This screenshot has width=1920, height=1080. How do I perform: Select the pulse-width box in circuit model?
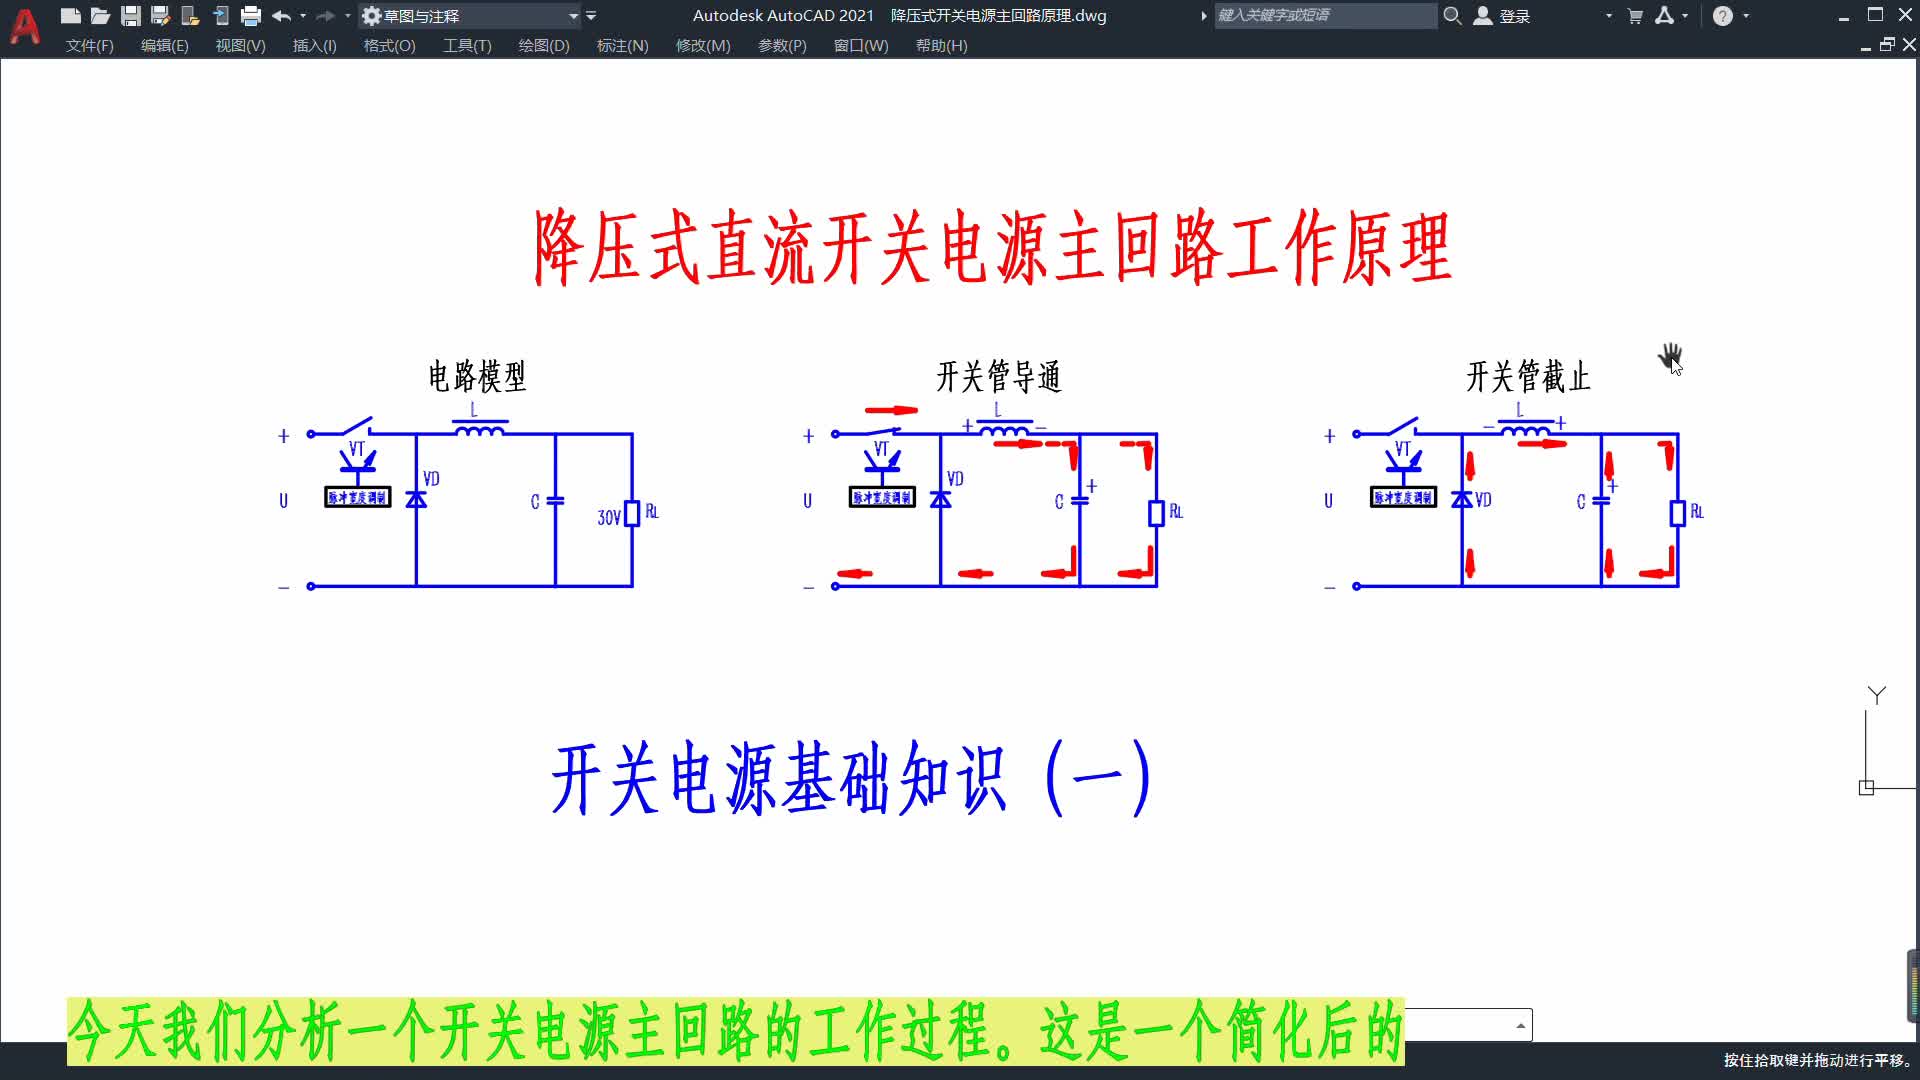pos(358,497)
